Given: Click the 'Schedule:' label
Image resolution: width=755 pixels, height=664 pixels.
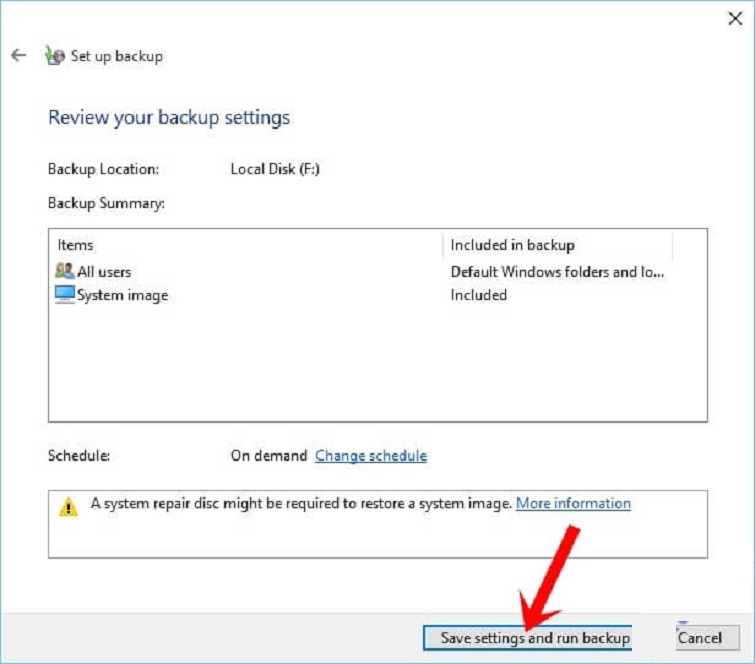Looking at the screenshot, I should click(x=79, y=456).
